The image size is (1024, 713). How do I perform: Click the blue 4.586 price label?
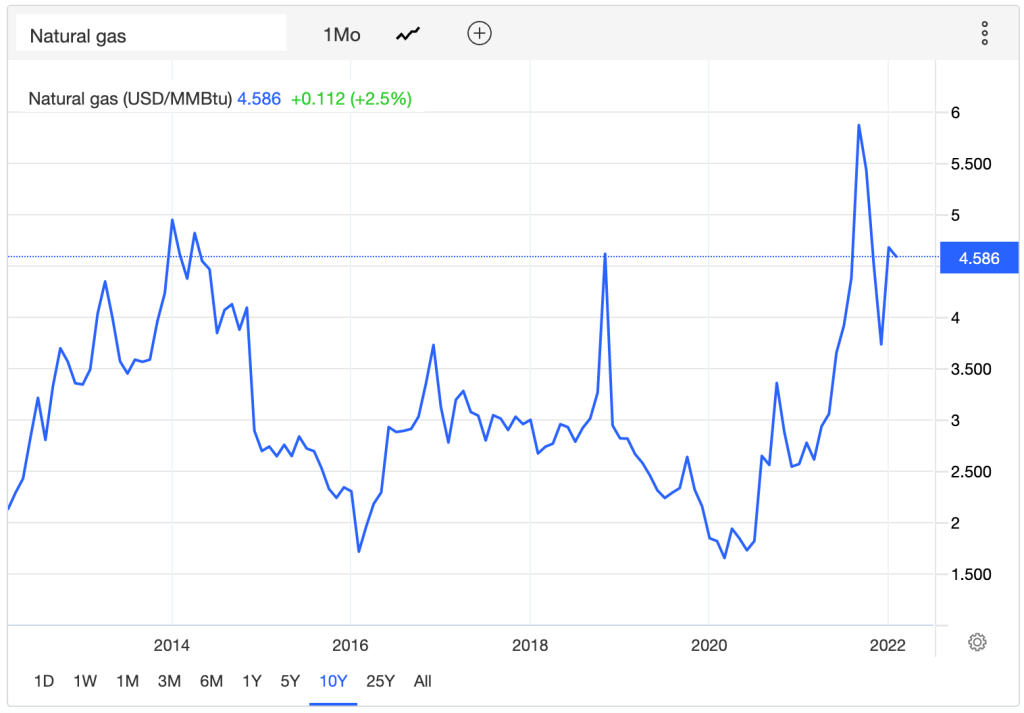pos(978,258)
